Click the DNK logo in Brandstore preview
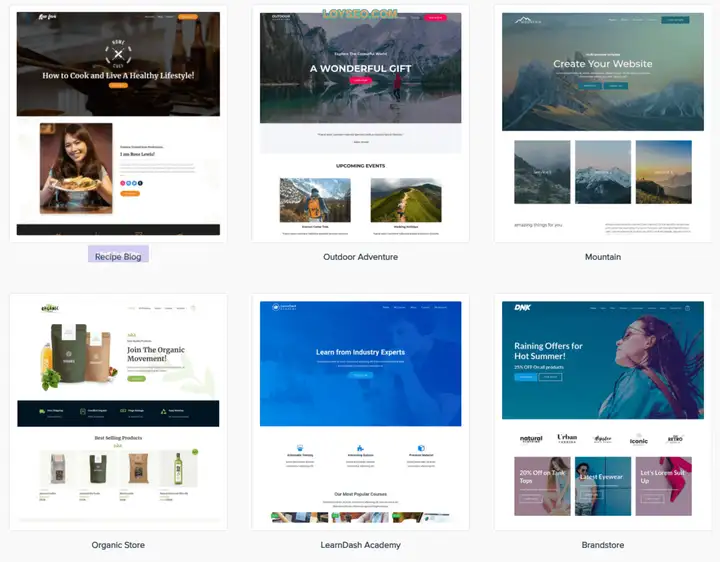This screenshot has width=720, height=562. coord(523,308)
